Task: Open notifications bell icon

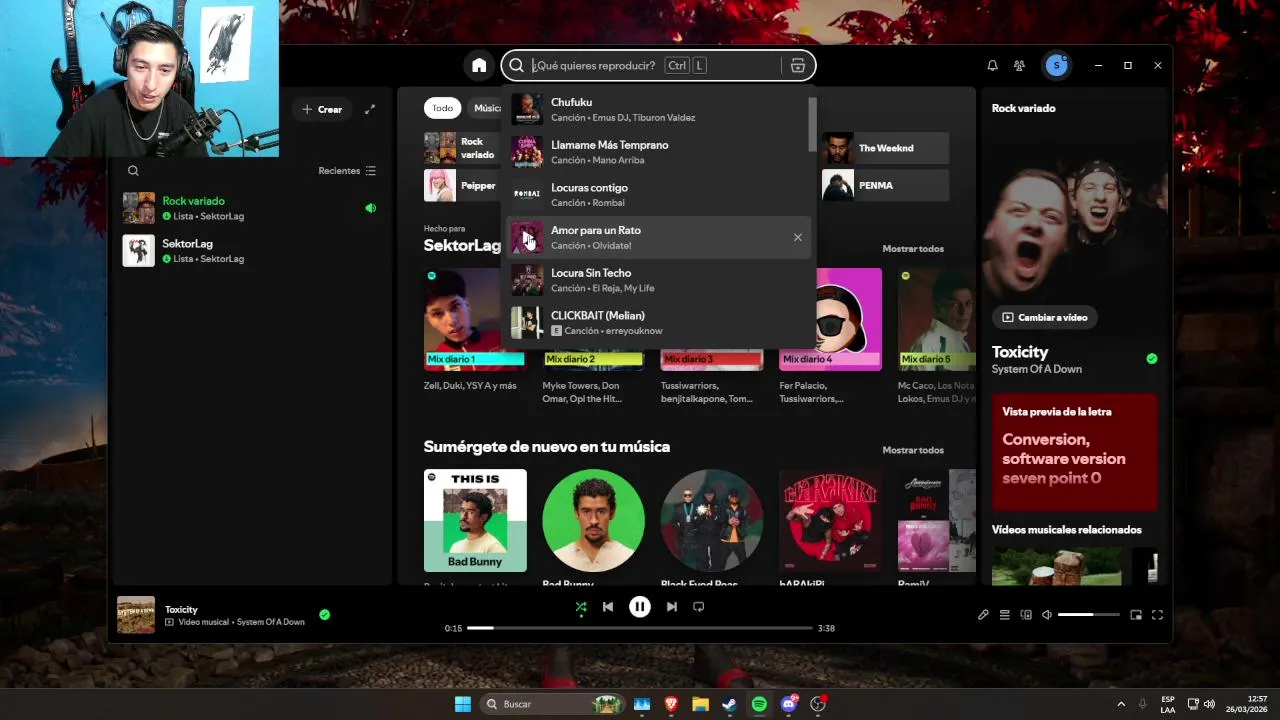Action: coord(992,65)
